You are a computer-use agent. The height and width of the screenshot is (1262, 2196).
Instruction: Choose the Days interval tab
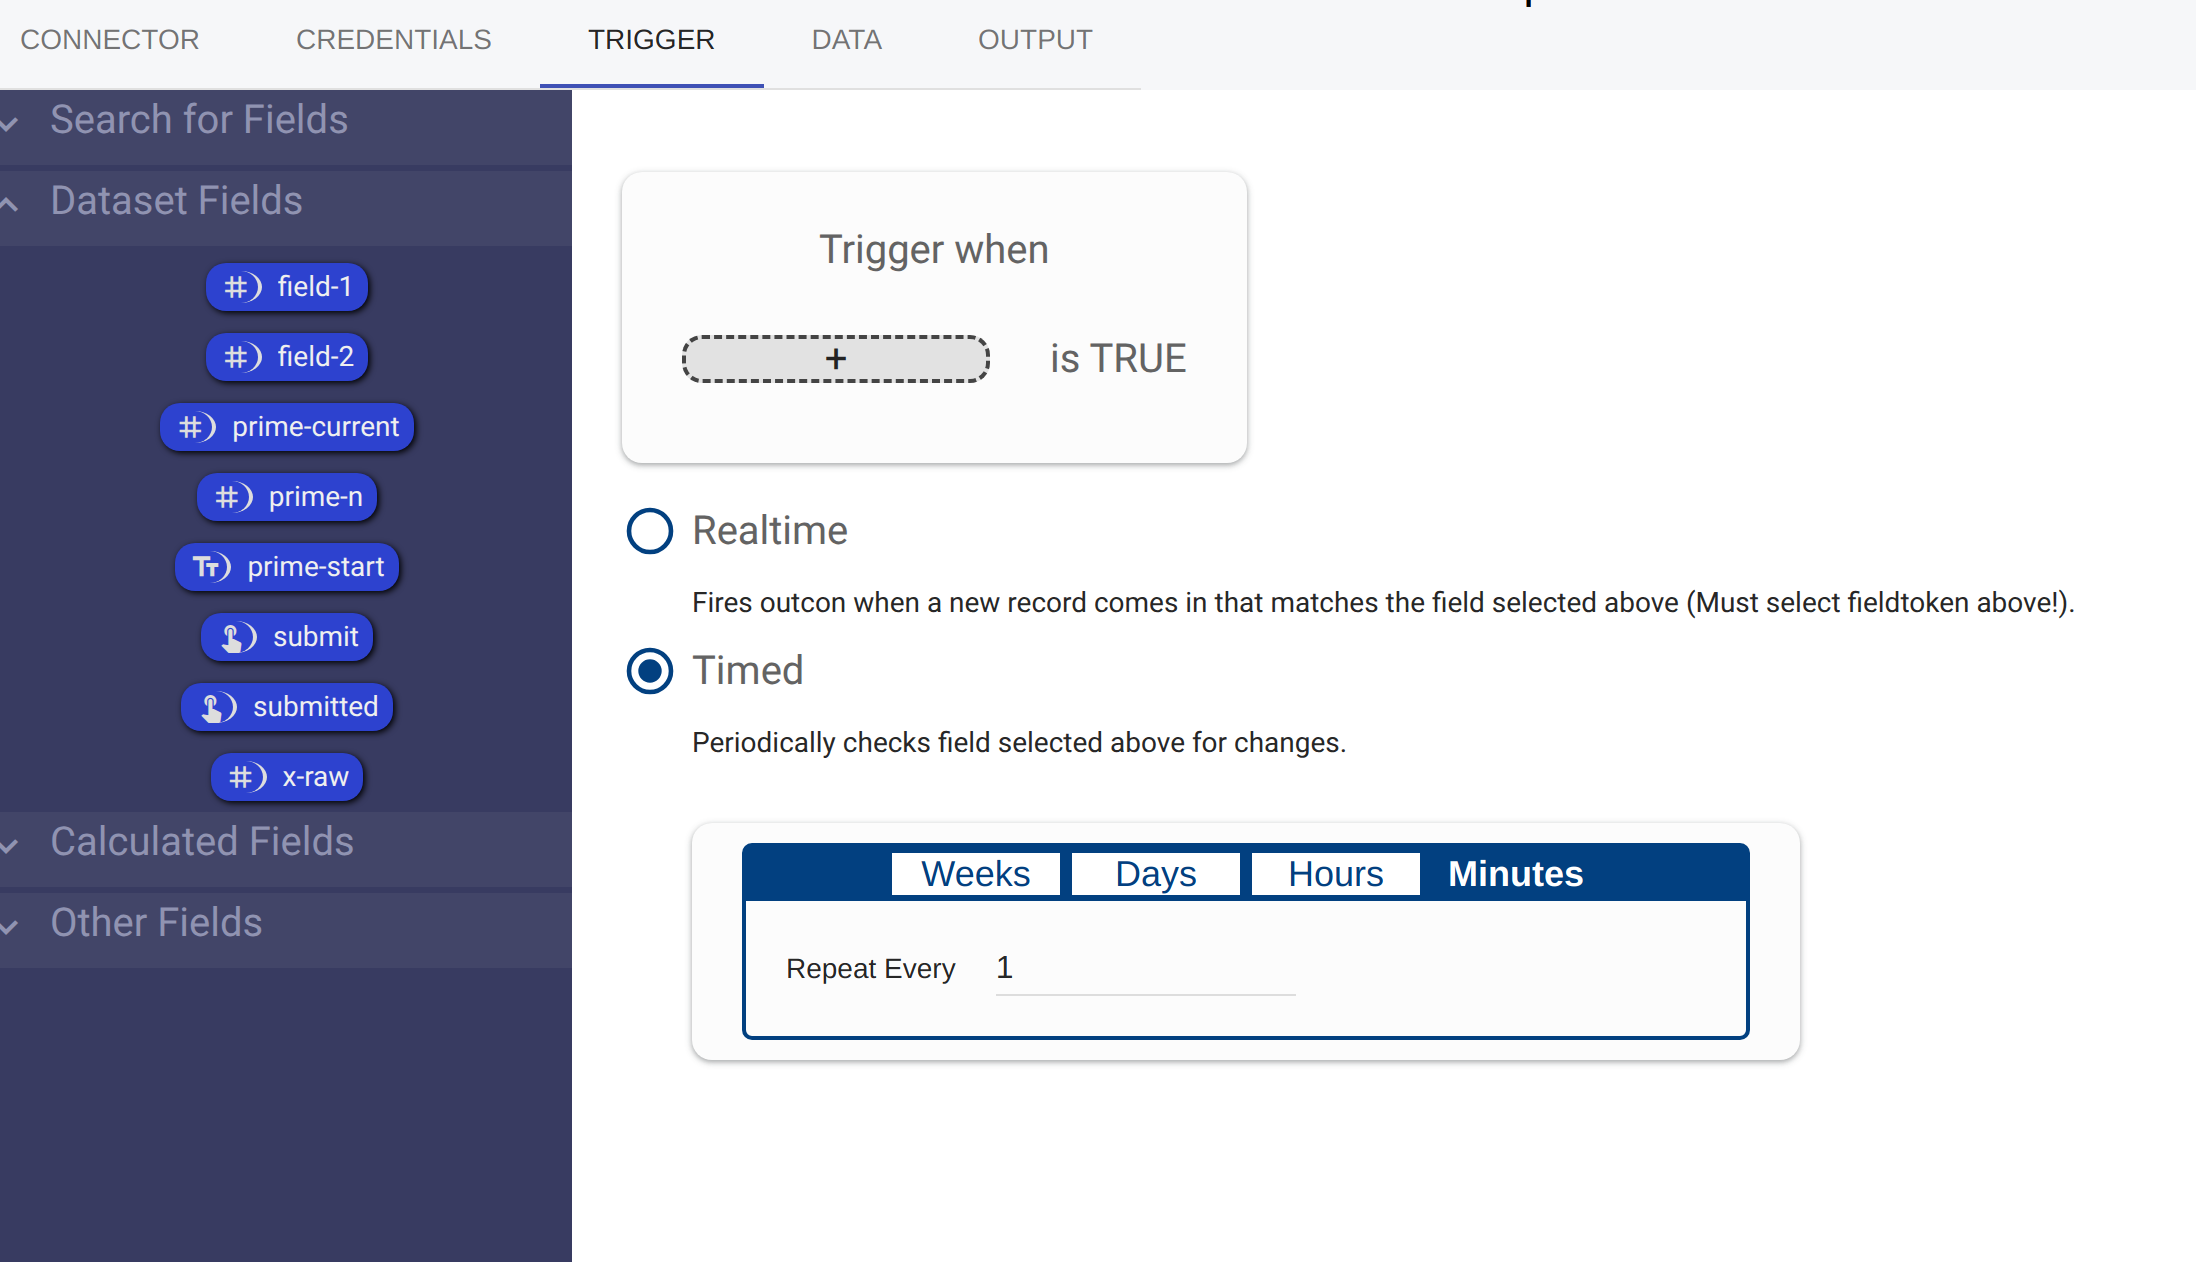coord(1156,874)
